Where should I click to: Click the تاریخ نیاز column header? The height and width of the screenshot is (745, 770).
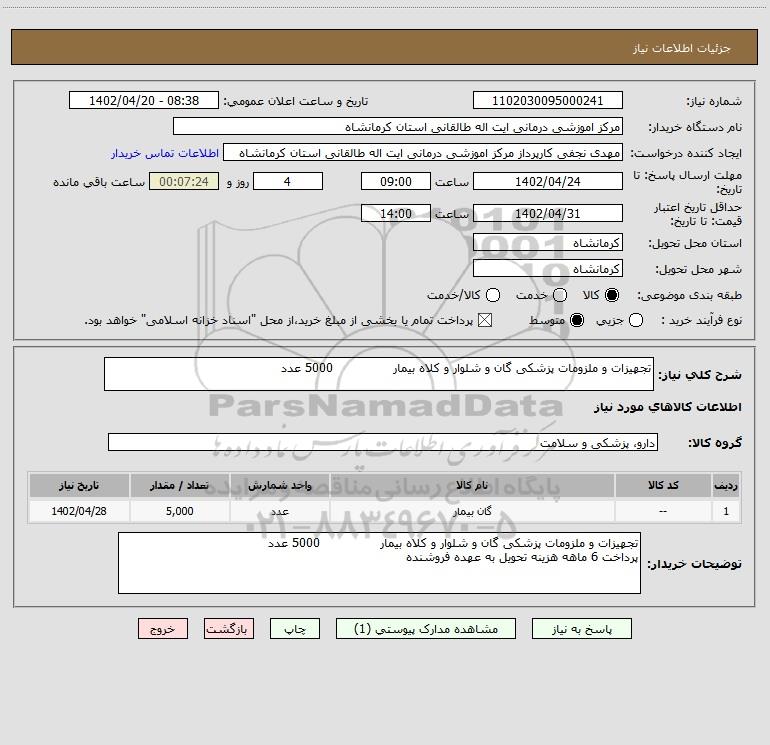click(79, 485)
